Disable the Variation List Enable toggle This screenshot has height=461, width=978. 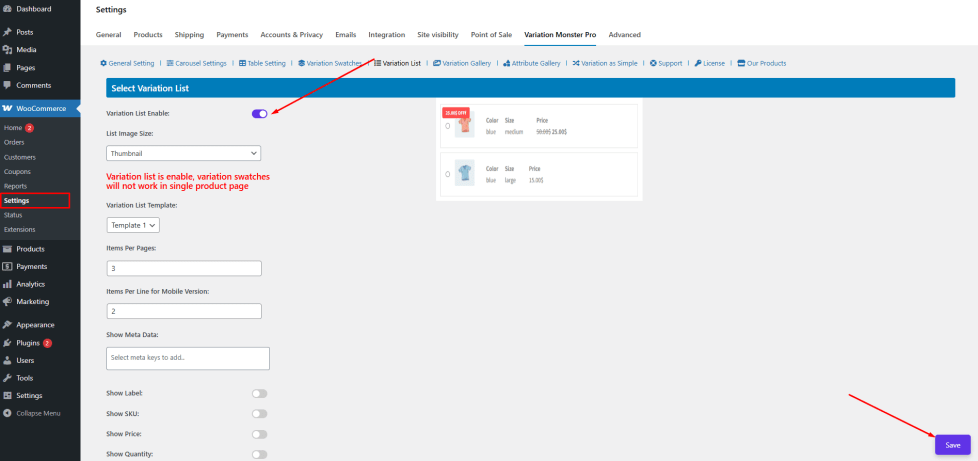(x=259, y=114)
